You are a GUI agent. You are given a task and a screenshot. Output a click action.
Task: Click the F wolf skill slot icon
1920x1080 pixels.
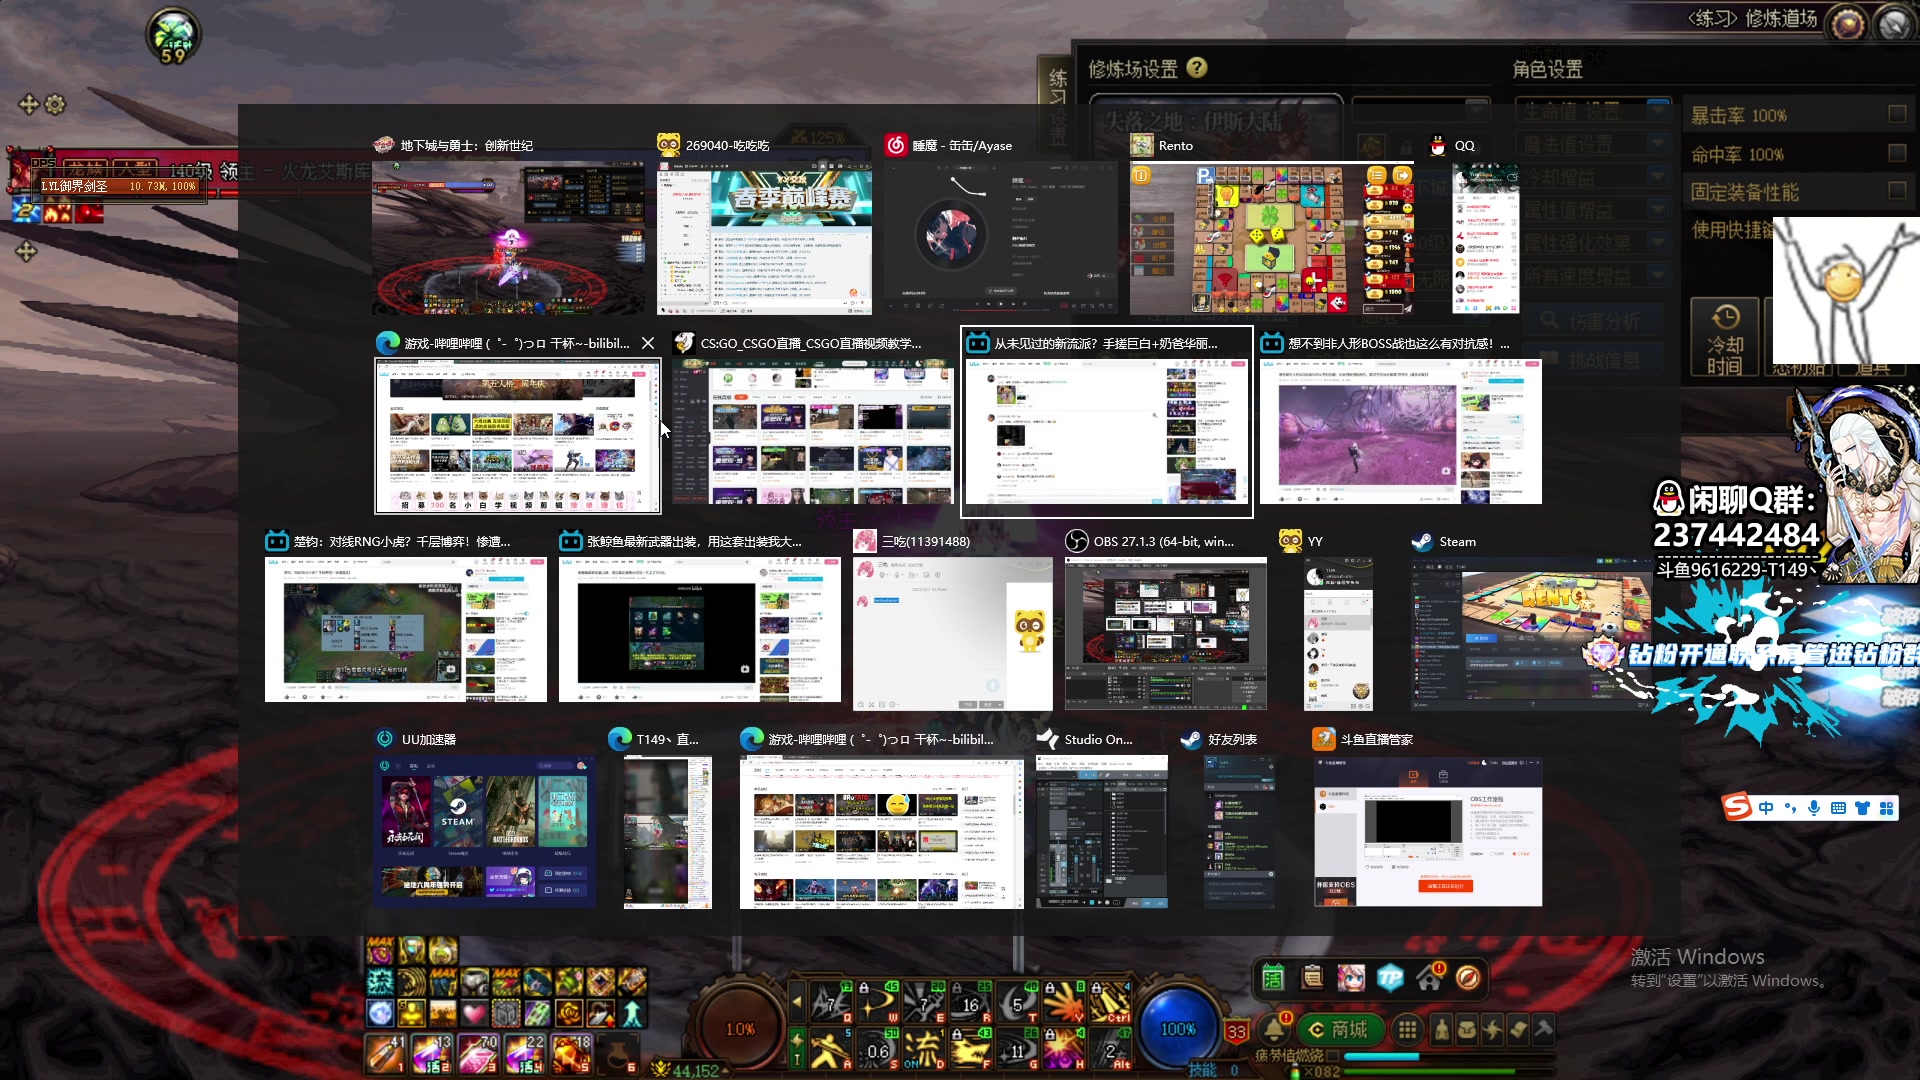pos(970,1049)
